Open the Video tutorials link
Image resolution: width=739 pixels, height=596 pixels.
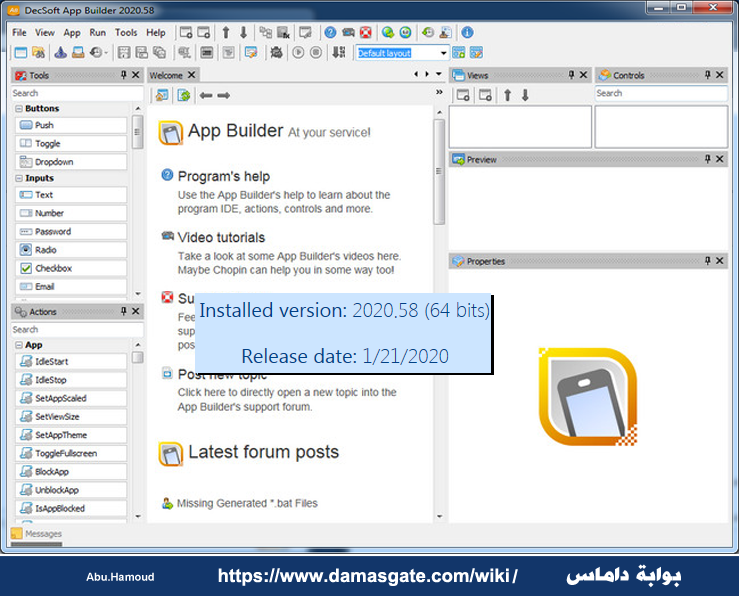click(222, 237)
